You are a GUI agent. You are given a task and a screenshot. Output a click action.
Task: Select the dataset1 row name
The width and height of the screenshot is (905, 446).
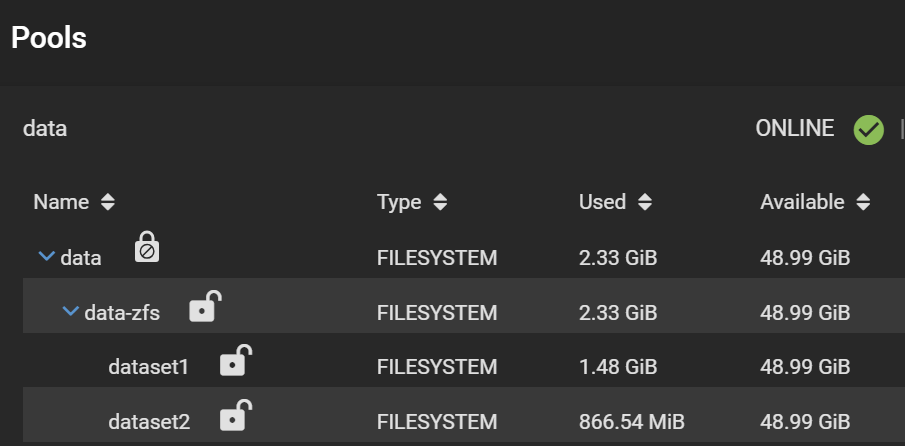pyautogui.click(x=148, y=367)
